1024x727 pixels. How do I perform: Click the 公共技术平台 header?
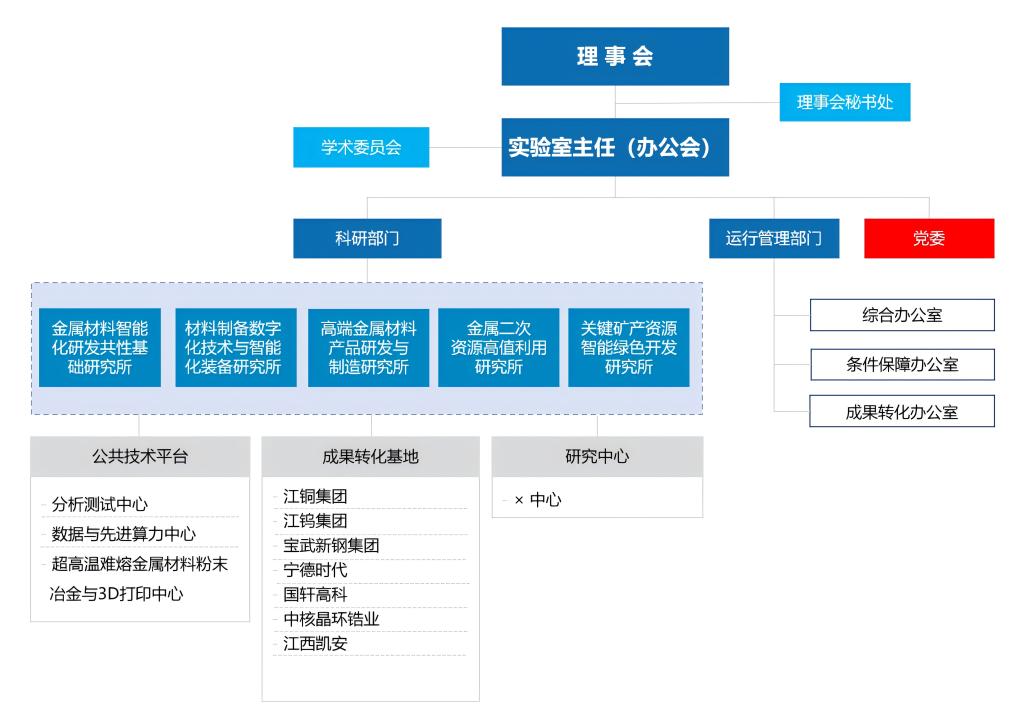tap(140, 457)
